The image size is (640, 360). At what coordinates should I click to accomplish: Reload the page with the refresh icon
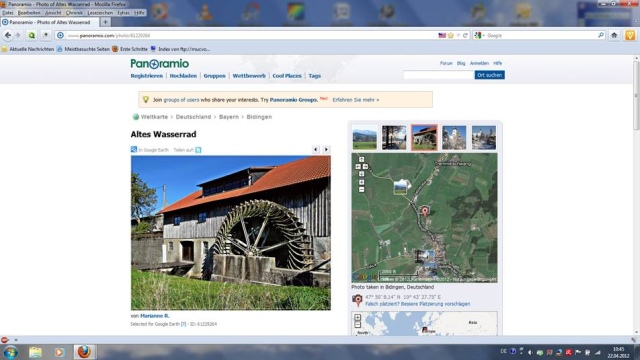point(465,36)
